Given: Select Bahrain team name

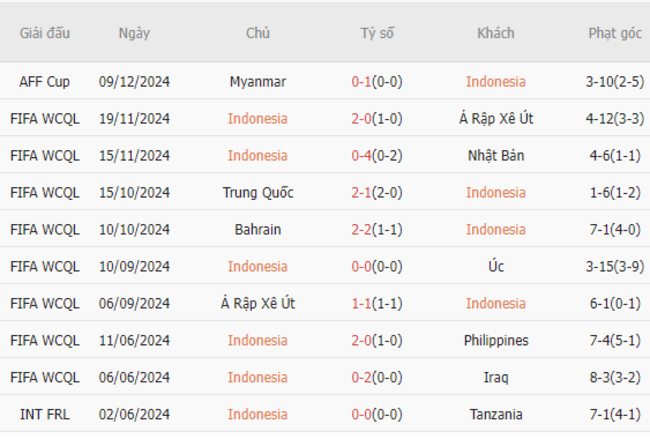Looking at the screenshot, I should pos(258,229).
